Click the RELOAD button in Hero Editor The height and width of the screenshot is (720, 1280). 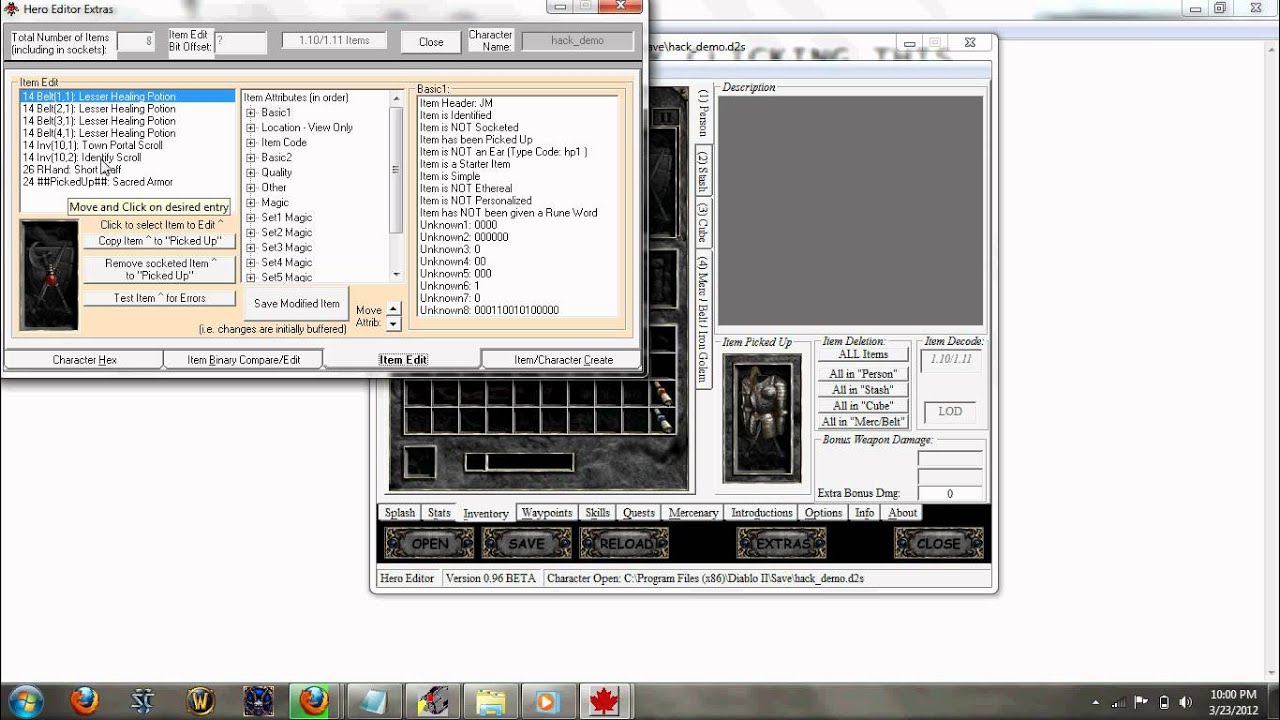coord(624,544)
